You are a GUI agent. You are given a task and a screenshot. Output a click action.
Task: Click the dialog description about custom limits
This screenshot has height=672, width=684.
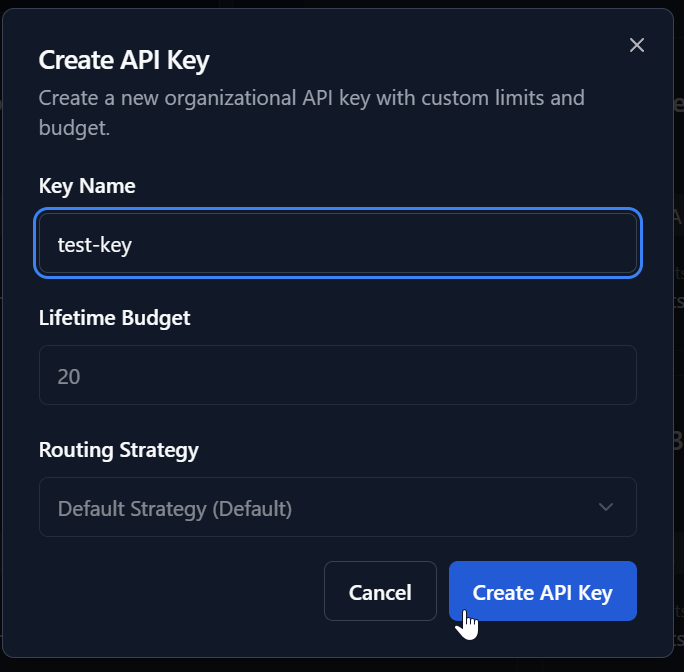(x=311, y=99)
